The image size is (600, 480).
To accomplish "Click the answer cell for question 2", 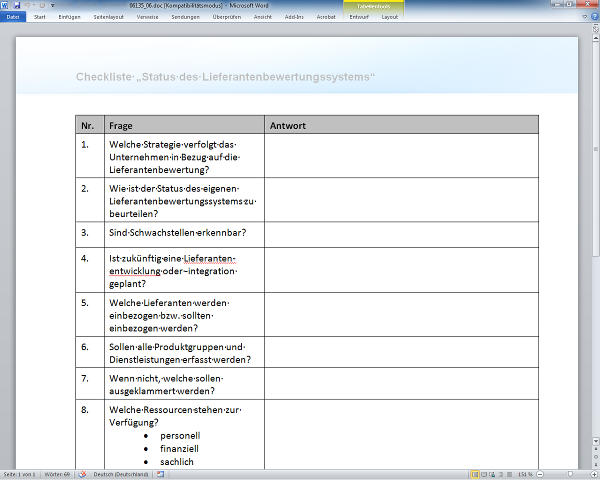I will pos(401,200).
